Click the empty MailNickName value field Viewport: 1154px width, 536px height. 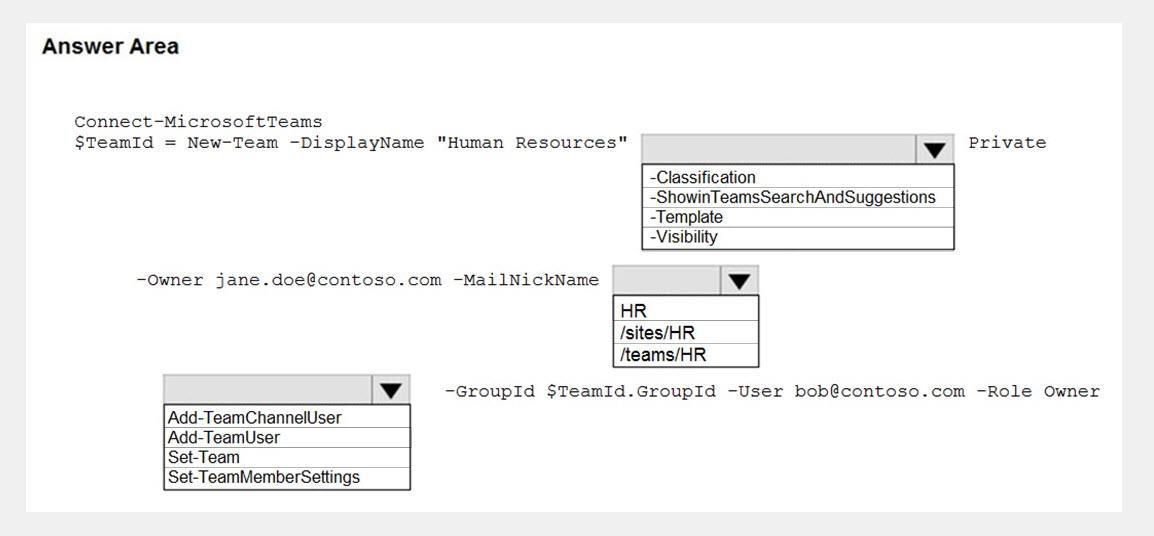pos(667,281)
